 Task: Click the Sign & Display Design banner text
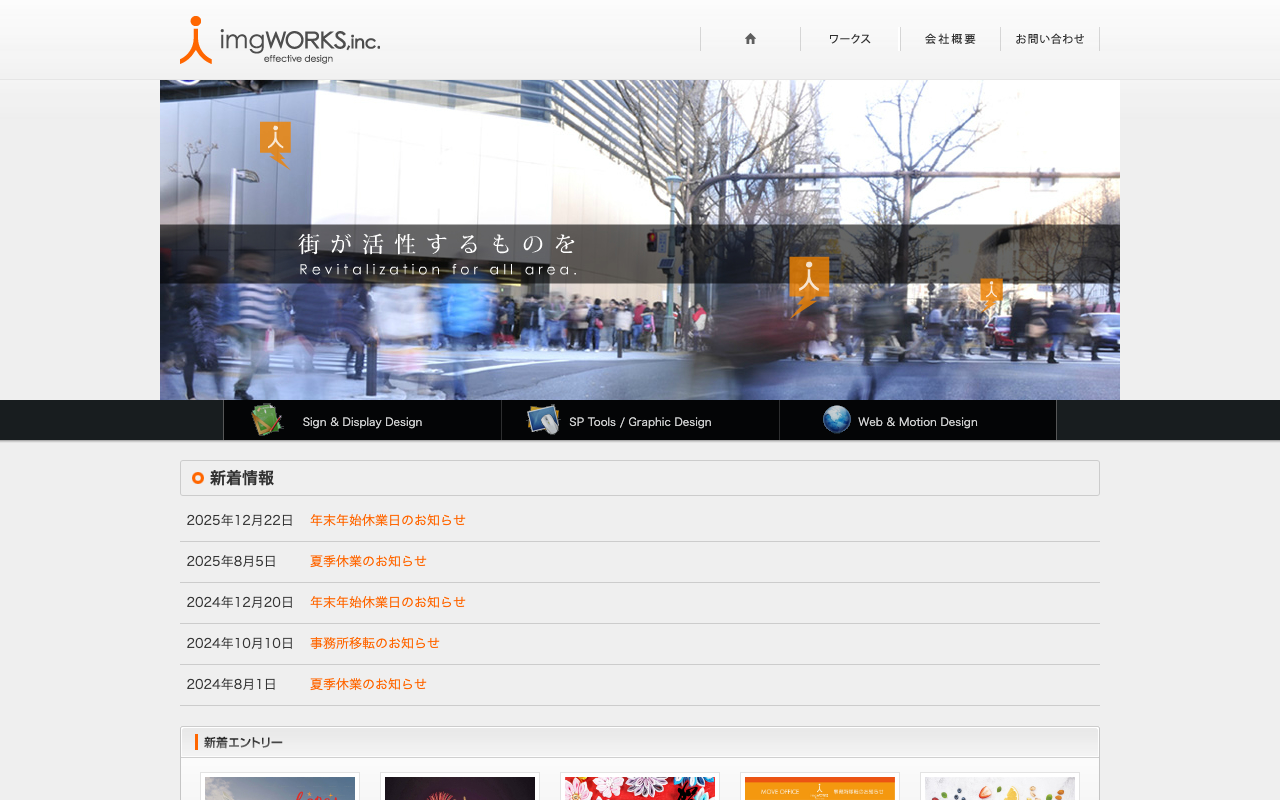point(362,422)
